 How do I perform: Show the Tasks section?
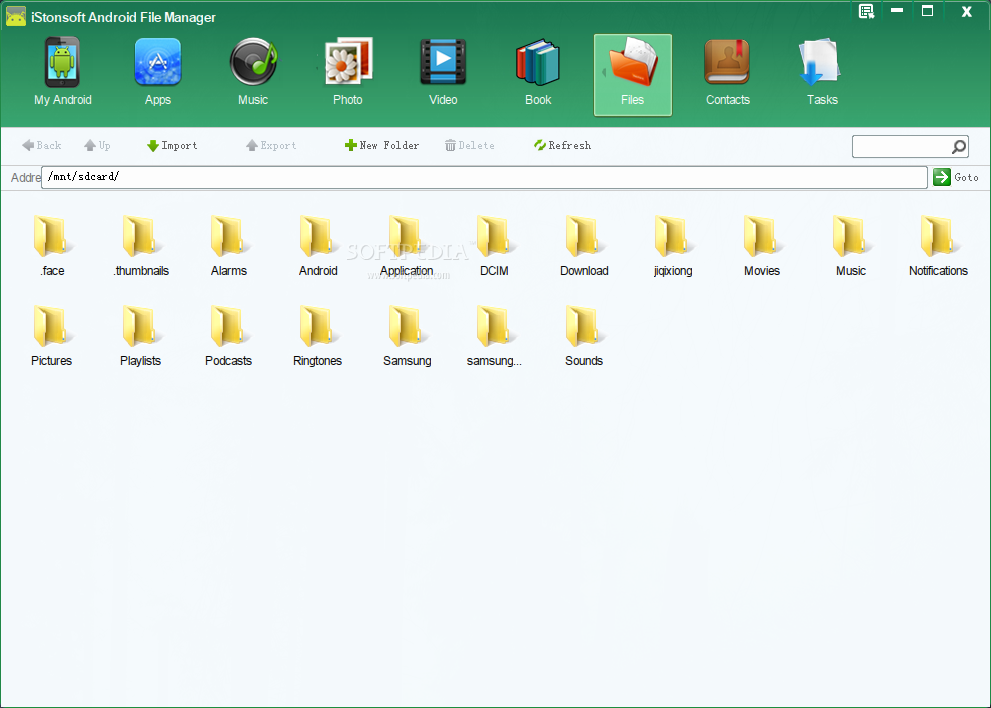tap(822, 73)
